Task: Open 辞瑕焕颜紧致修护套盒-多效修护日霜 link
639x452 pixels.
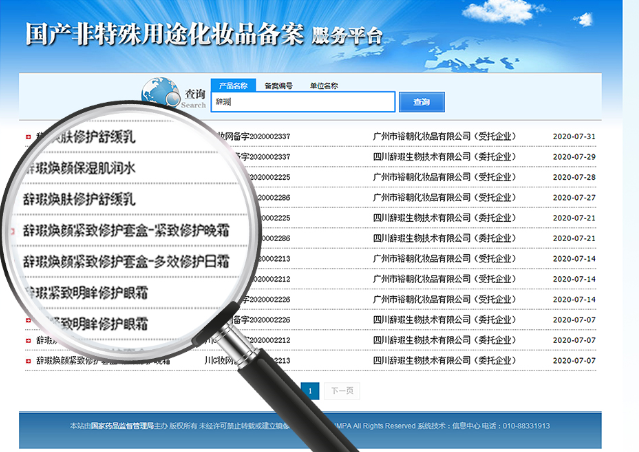Action: pos(126,261)
